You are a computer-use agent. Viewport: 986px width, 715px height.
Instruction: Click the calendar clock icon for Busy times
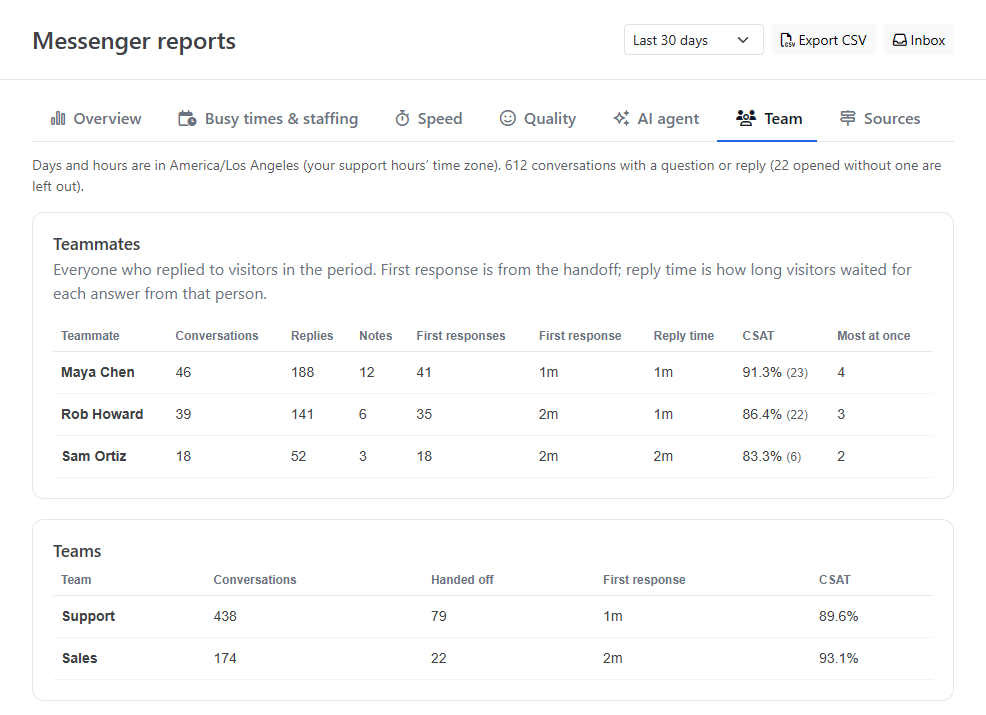(x=187, y=118)
